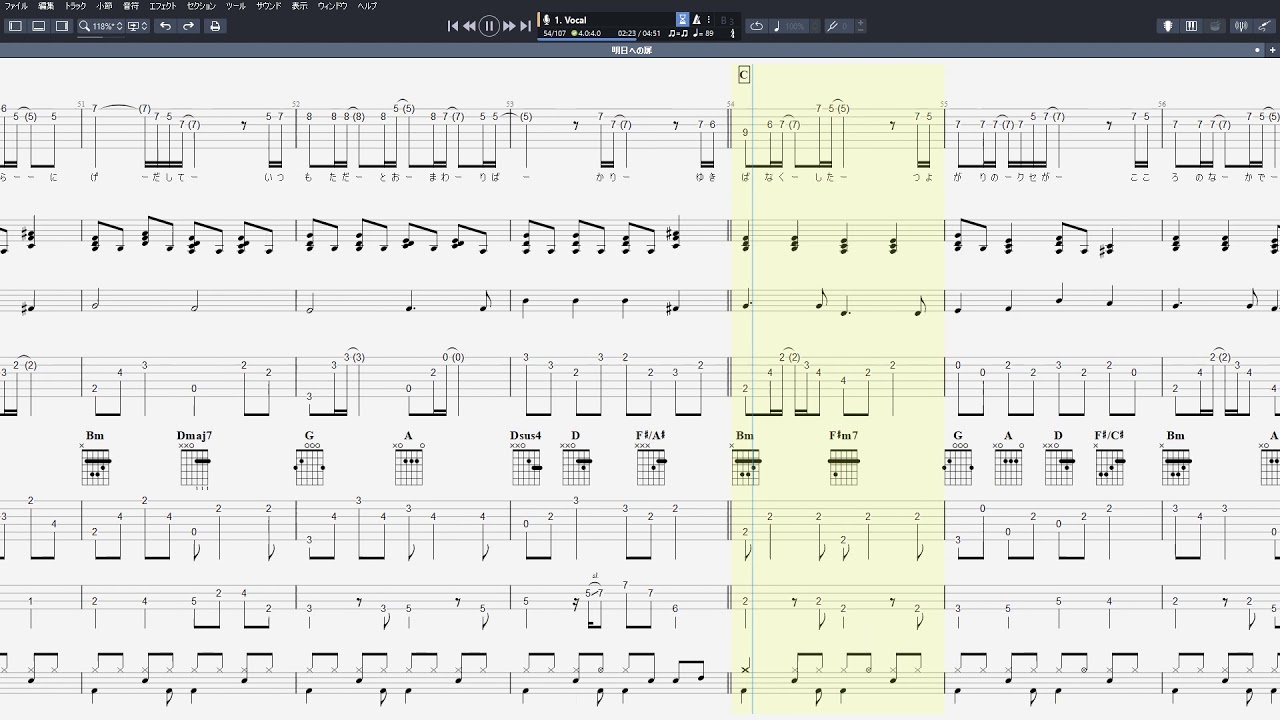Viewport: 1280px width, 720px height.
Task: Show the fretboard view with the guitar headstock icon
Action: click(1167, 26)
